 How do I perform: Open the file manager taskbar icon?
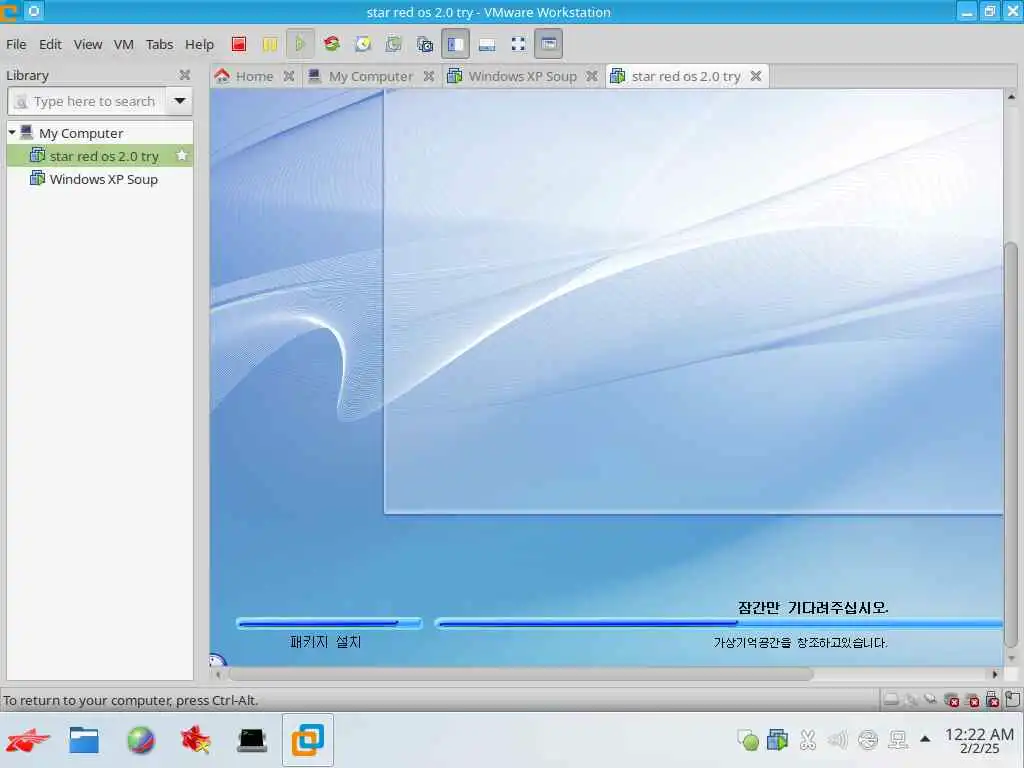point(84,740)
